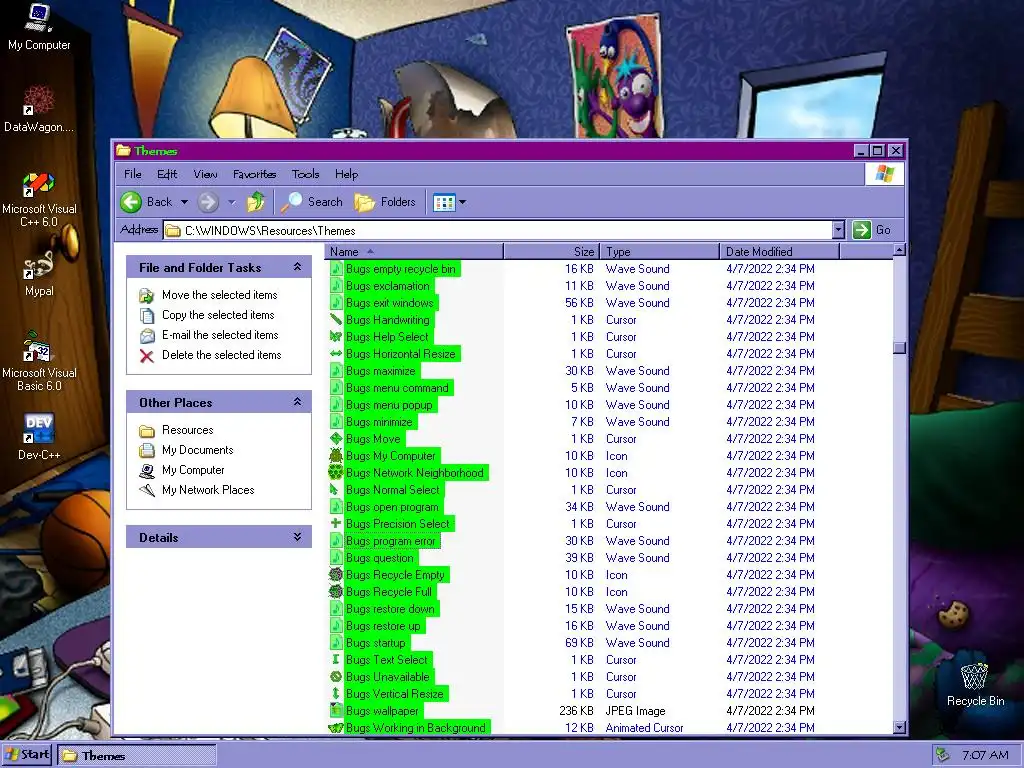The image size is (1024, 768).
Task: Open the Views dropdown arrow
Action: pos(462,202)
